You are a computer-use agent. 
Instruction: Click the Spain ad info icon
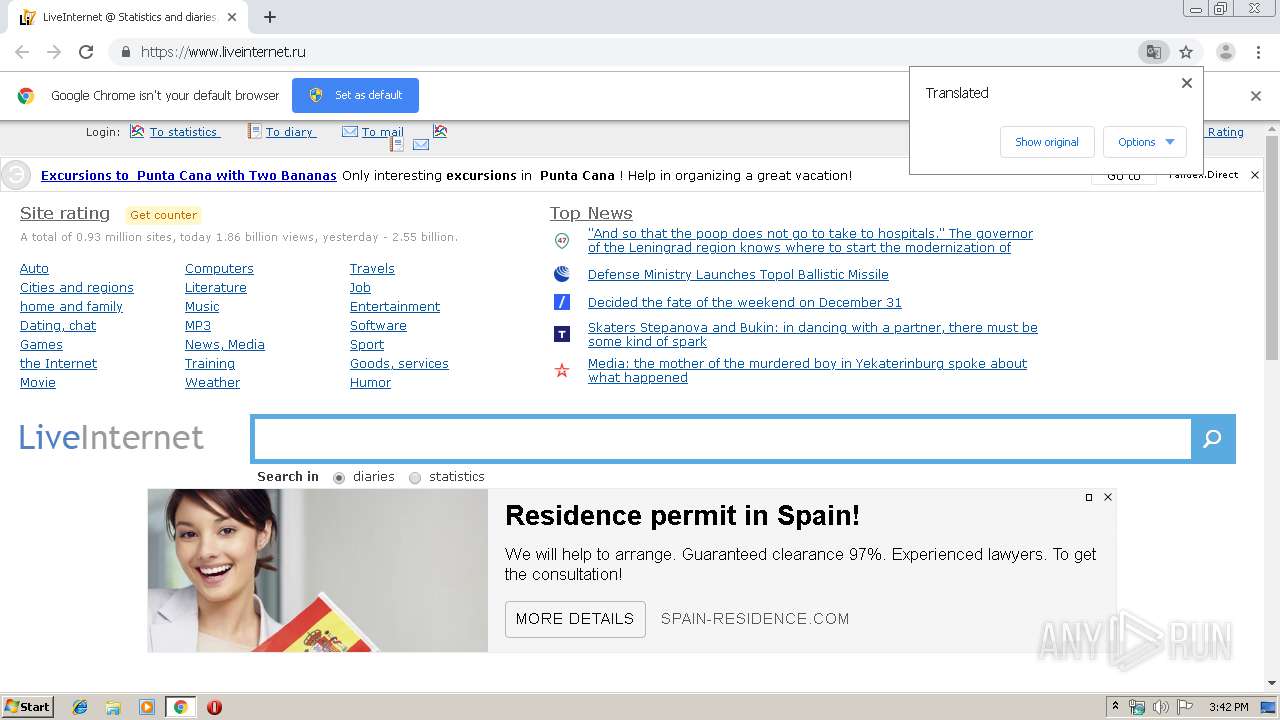1089,497
